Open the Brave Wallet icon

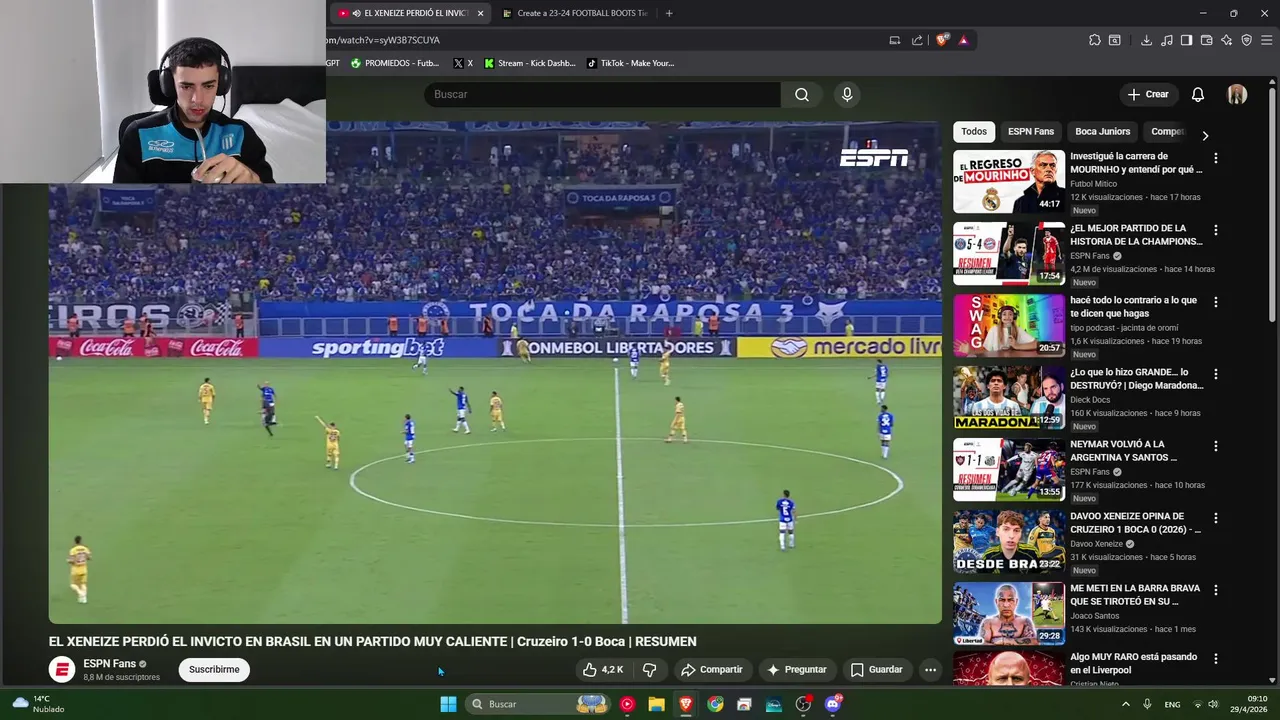click(1206, 40)
